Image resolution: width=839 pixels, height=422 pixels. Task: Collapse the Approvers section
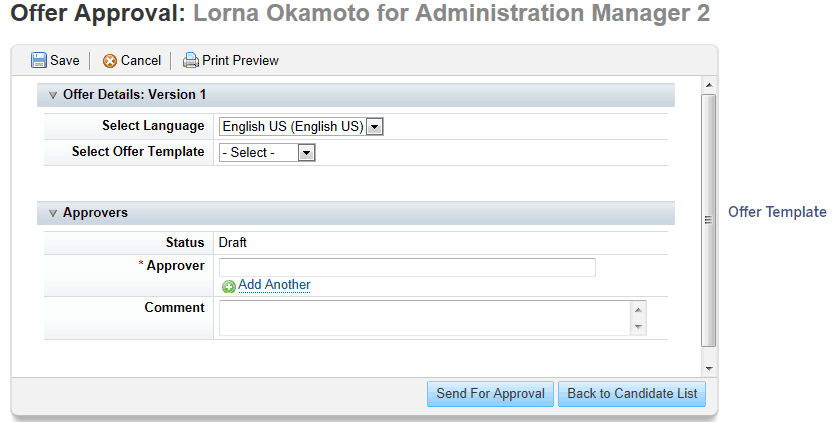point(52,213)
